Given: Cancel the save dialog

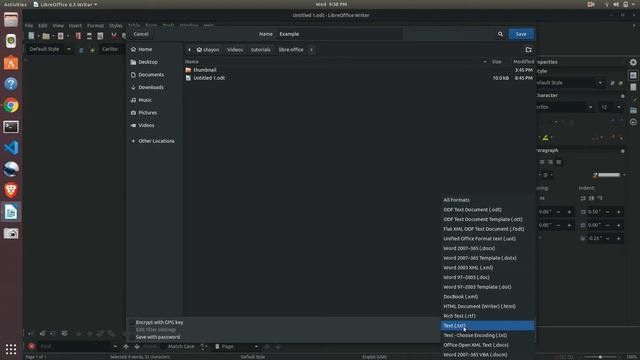Looking at the screenshot, I should [x=141, y=34].
